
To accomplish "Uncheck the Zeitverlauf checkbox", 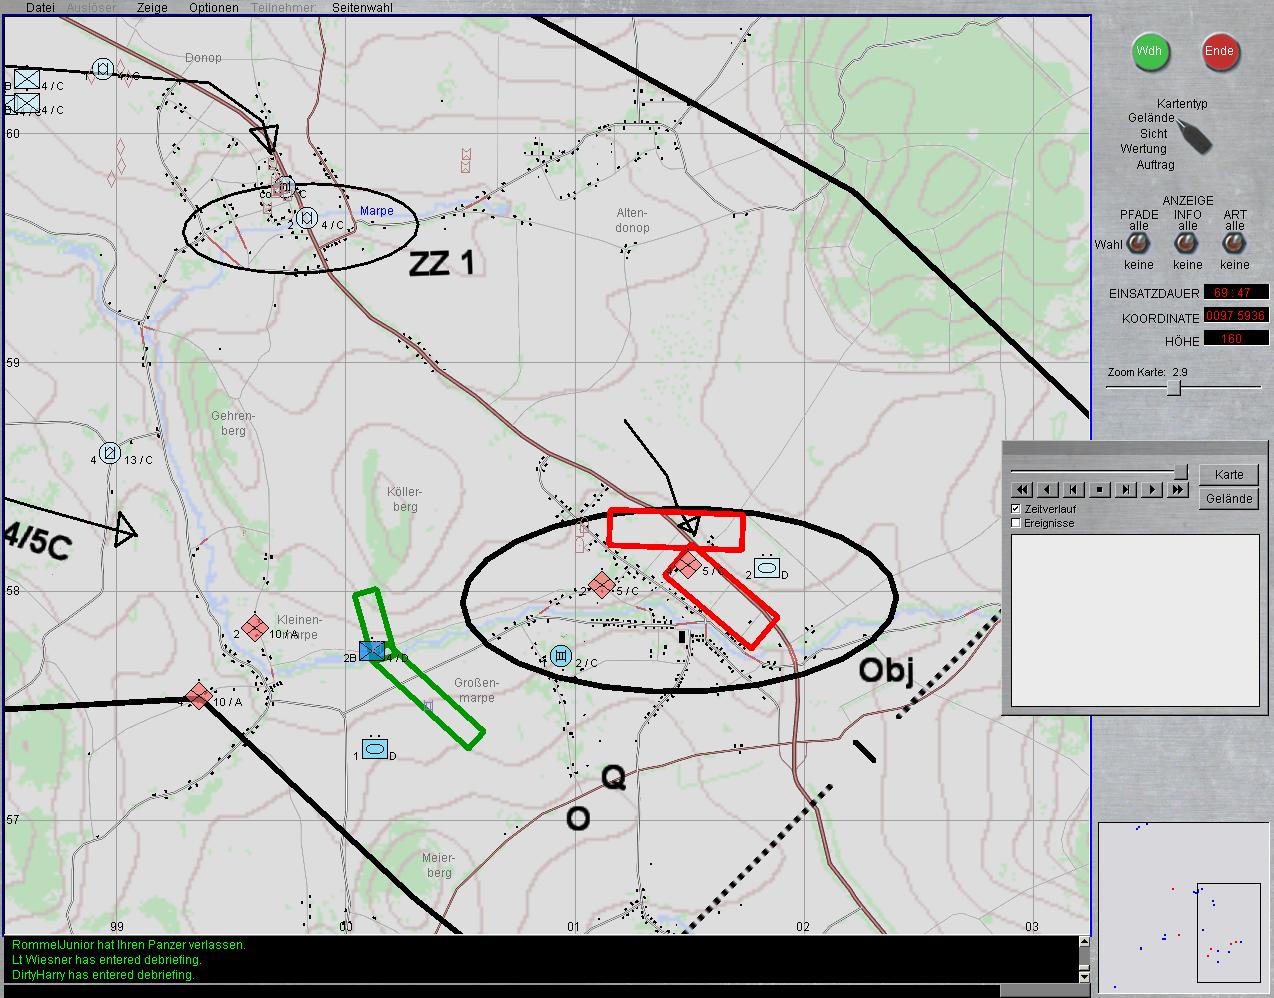I will (1017, 509).
